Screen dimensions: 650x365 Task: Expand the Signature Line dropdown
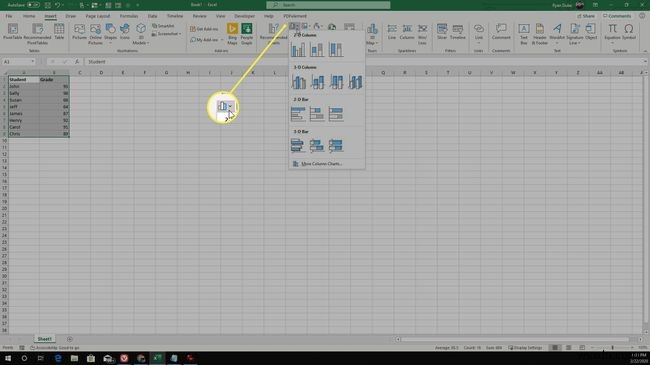[575, 34]
